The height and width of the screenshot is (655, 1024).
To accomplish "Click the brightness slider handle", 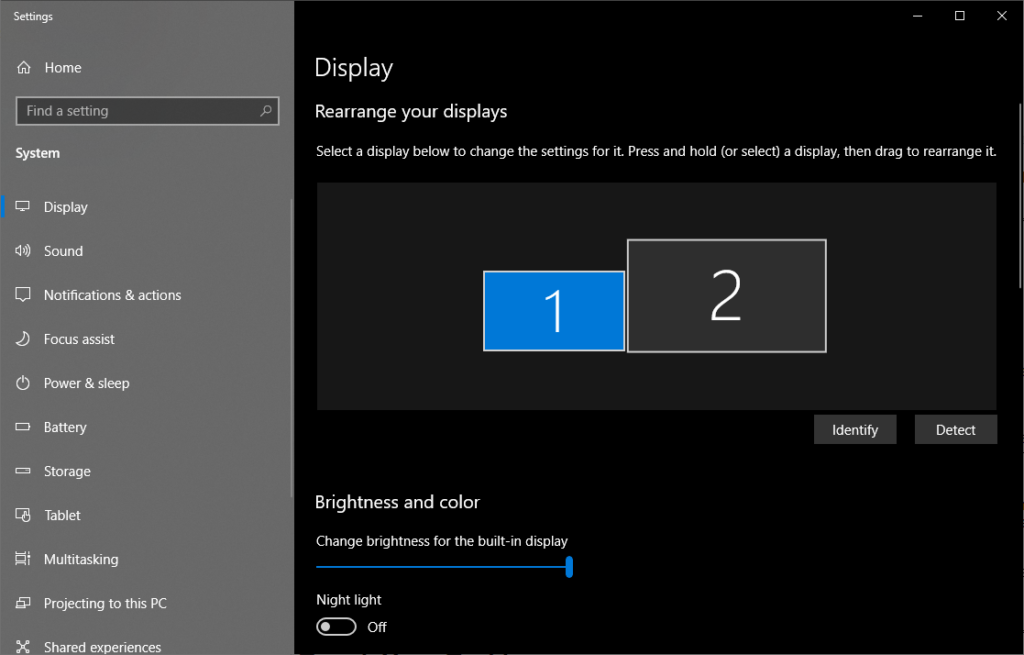I will [569, 567].
